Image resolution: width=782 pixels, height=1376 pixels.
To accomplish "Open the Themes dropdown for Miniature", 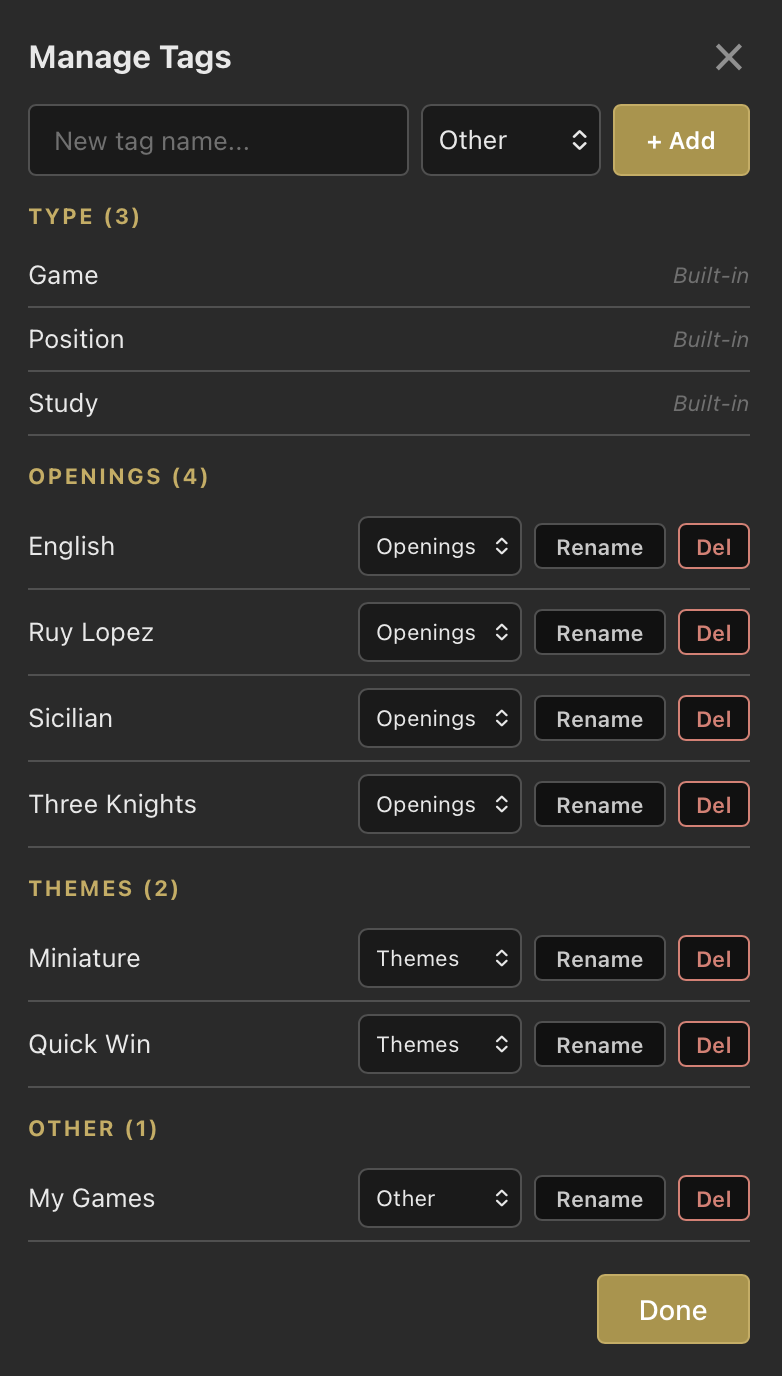I will click(x=439, y=958).
